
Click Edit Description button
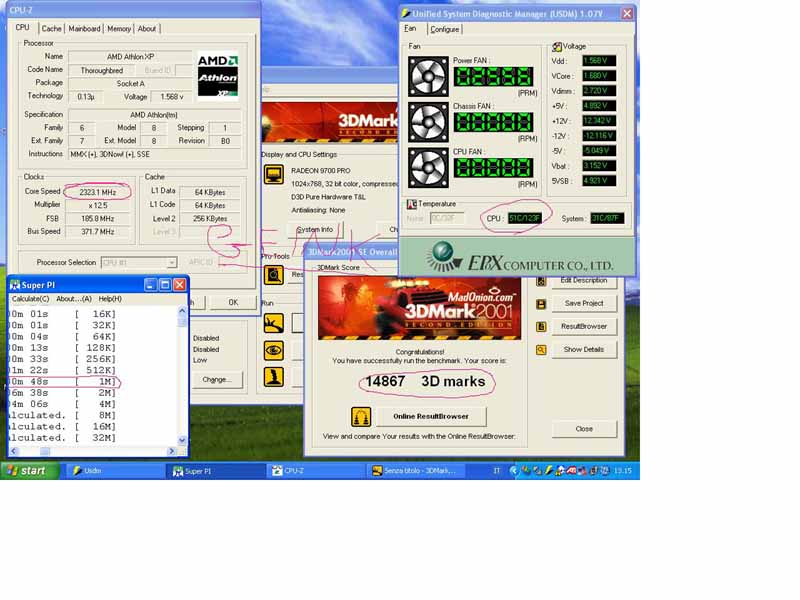(584, 281)
